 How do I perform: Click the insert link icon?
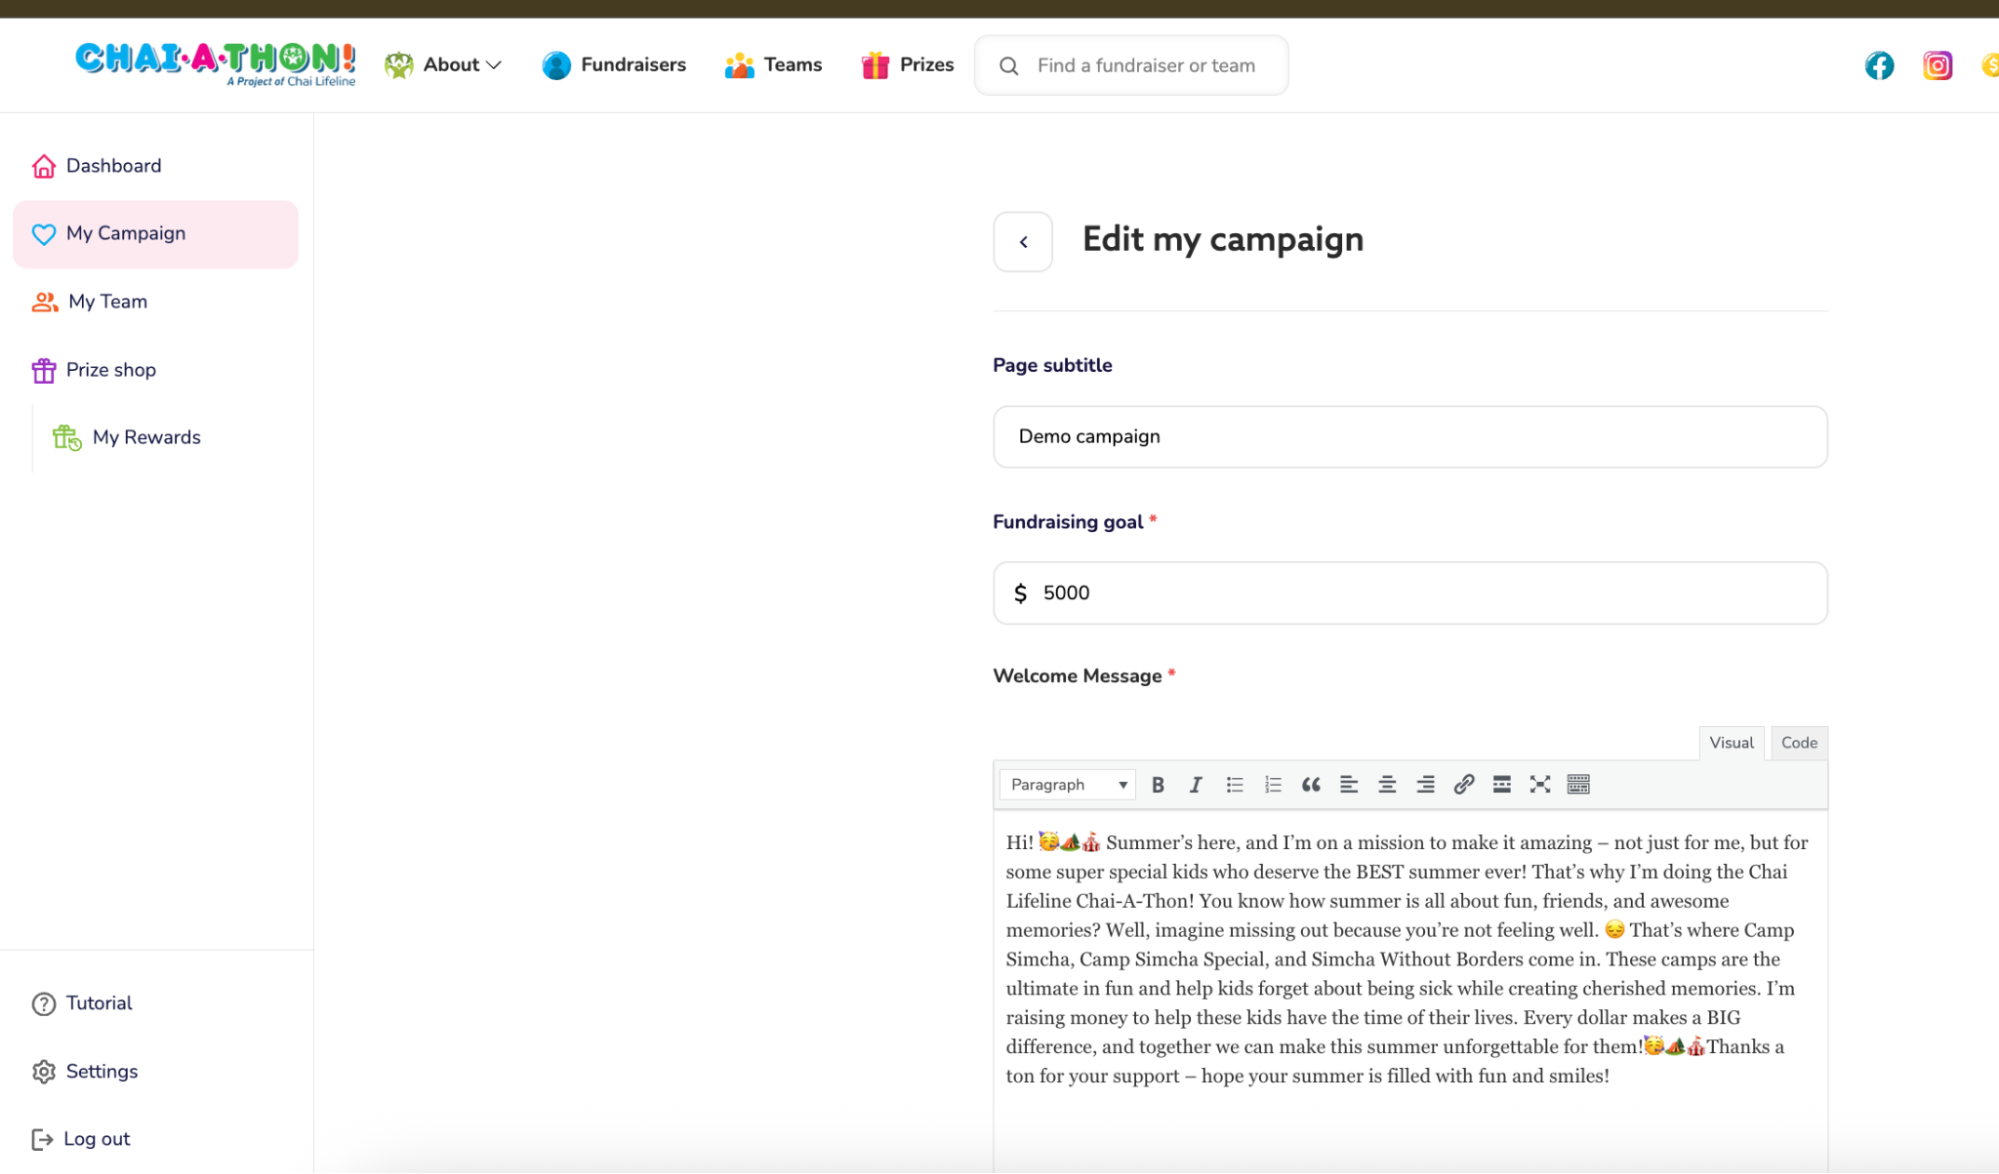[1463, 785]
